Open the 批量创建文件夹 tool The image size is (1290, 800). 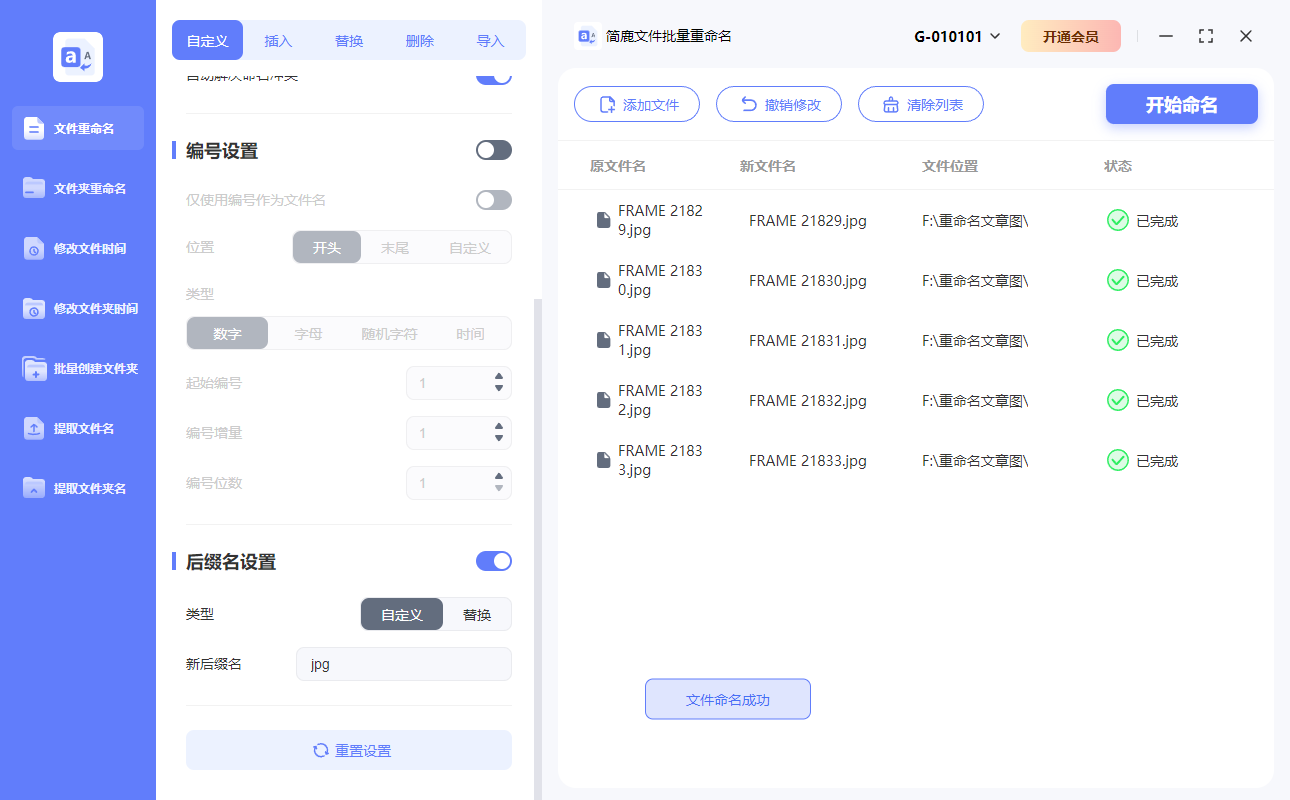click(x=77, y=368)
